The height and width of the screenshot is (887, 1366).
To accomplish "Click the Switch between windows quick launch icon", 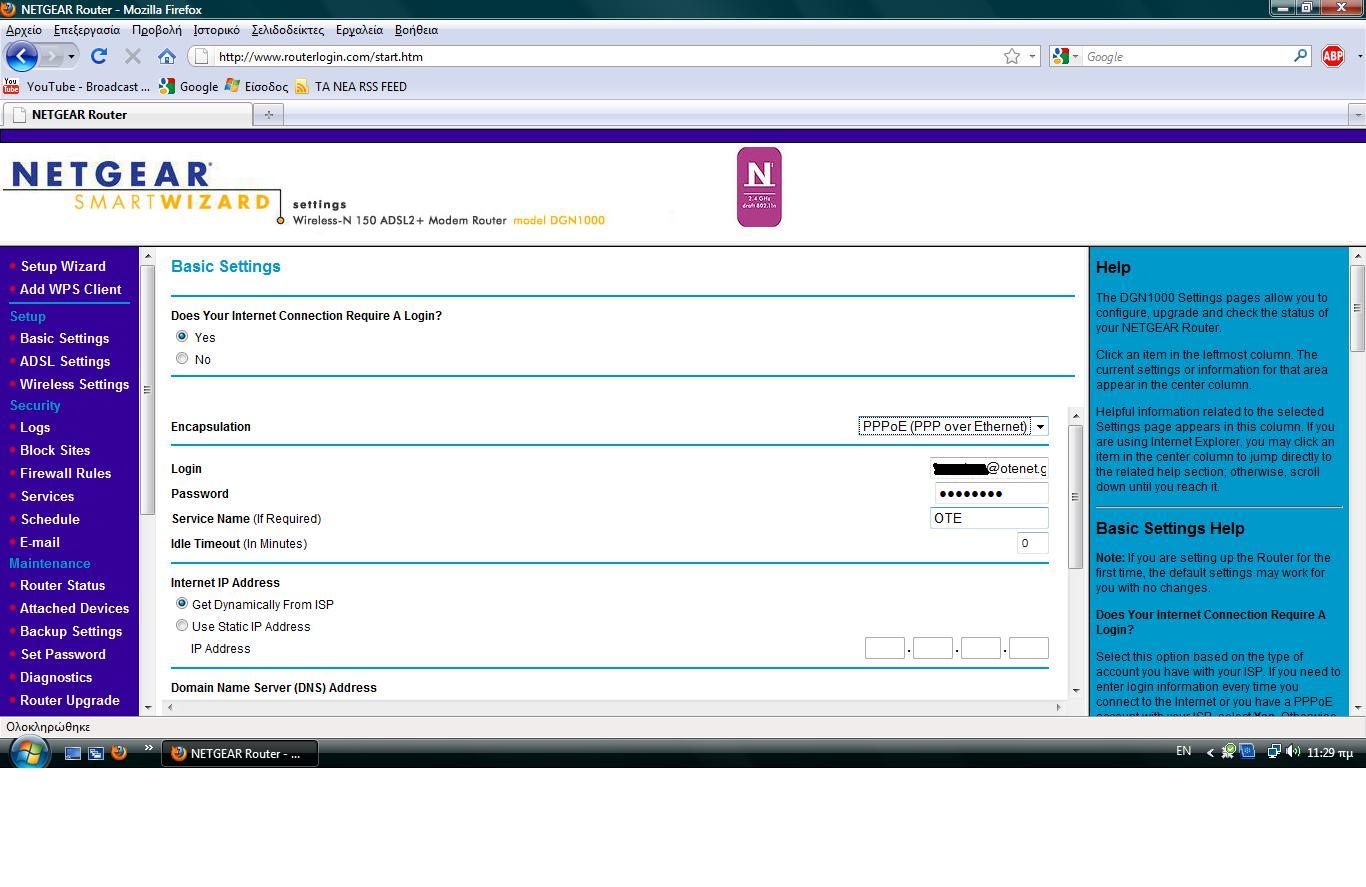I will coord(96,753).
